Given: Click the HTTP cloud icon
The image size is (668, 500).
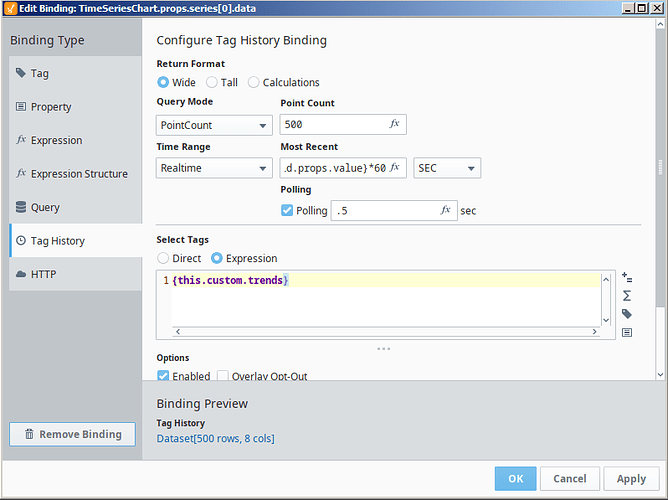Looking at the screenshot, I should [20, 274].
